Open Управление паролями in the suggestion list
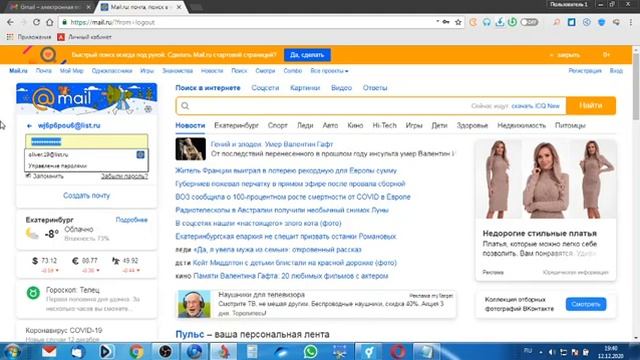Viewport: 640px width, 360px height. pyautogui.click(x=58, y=166)
